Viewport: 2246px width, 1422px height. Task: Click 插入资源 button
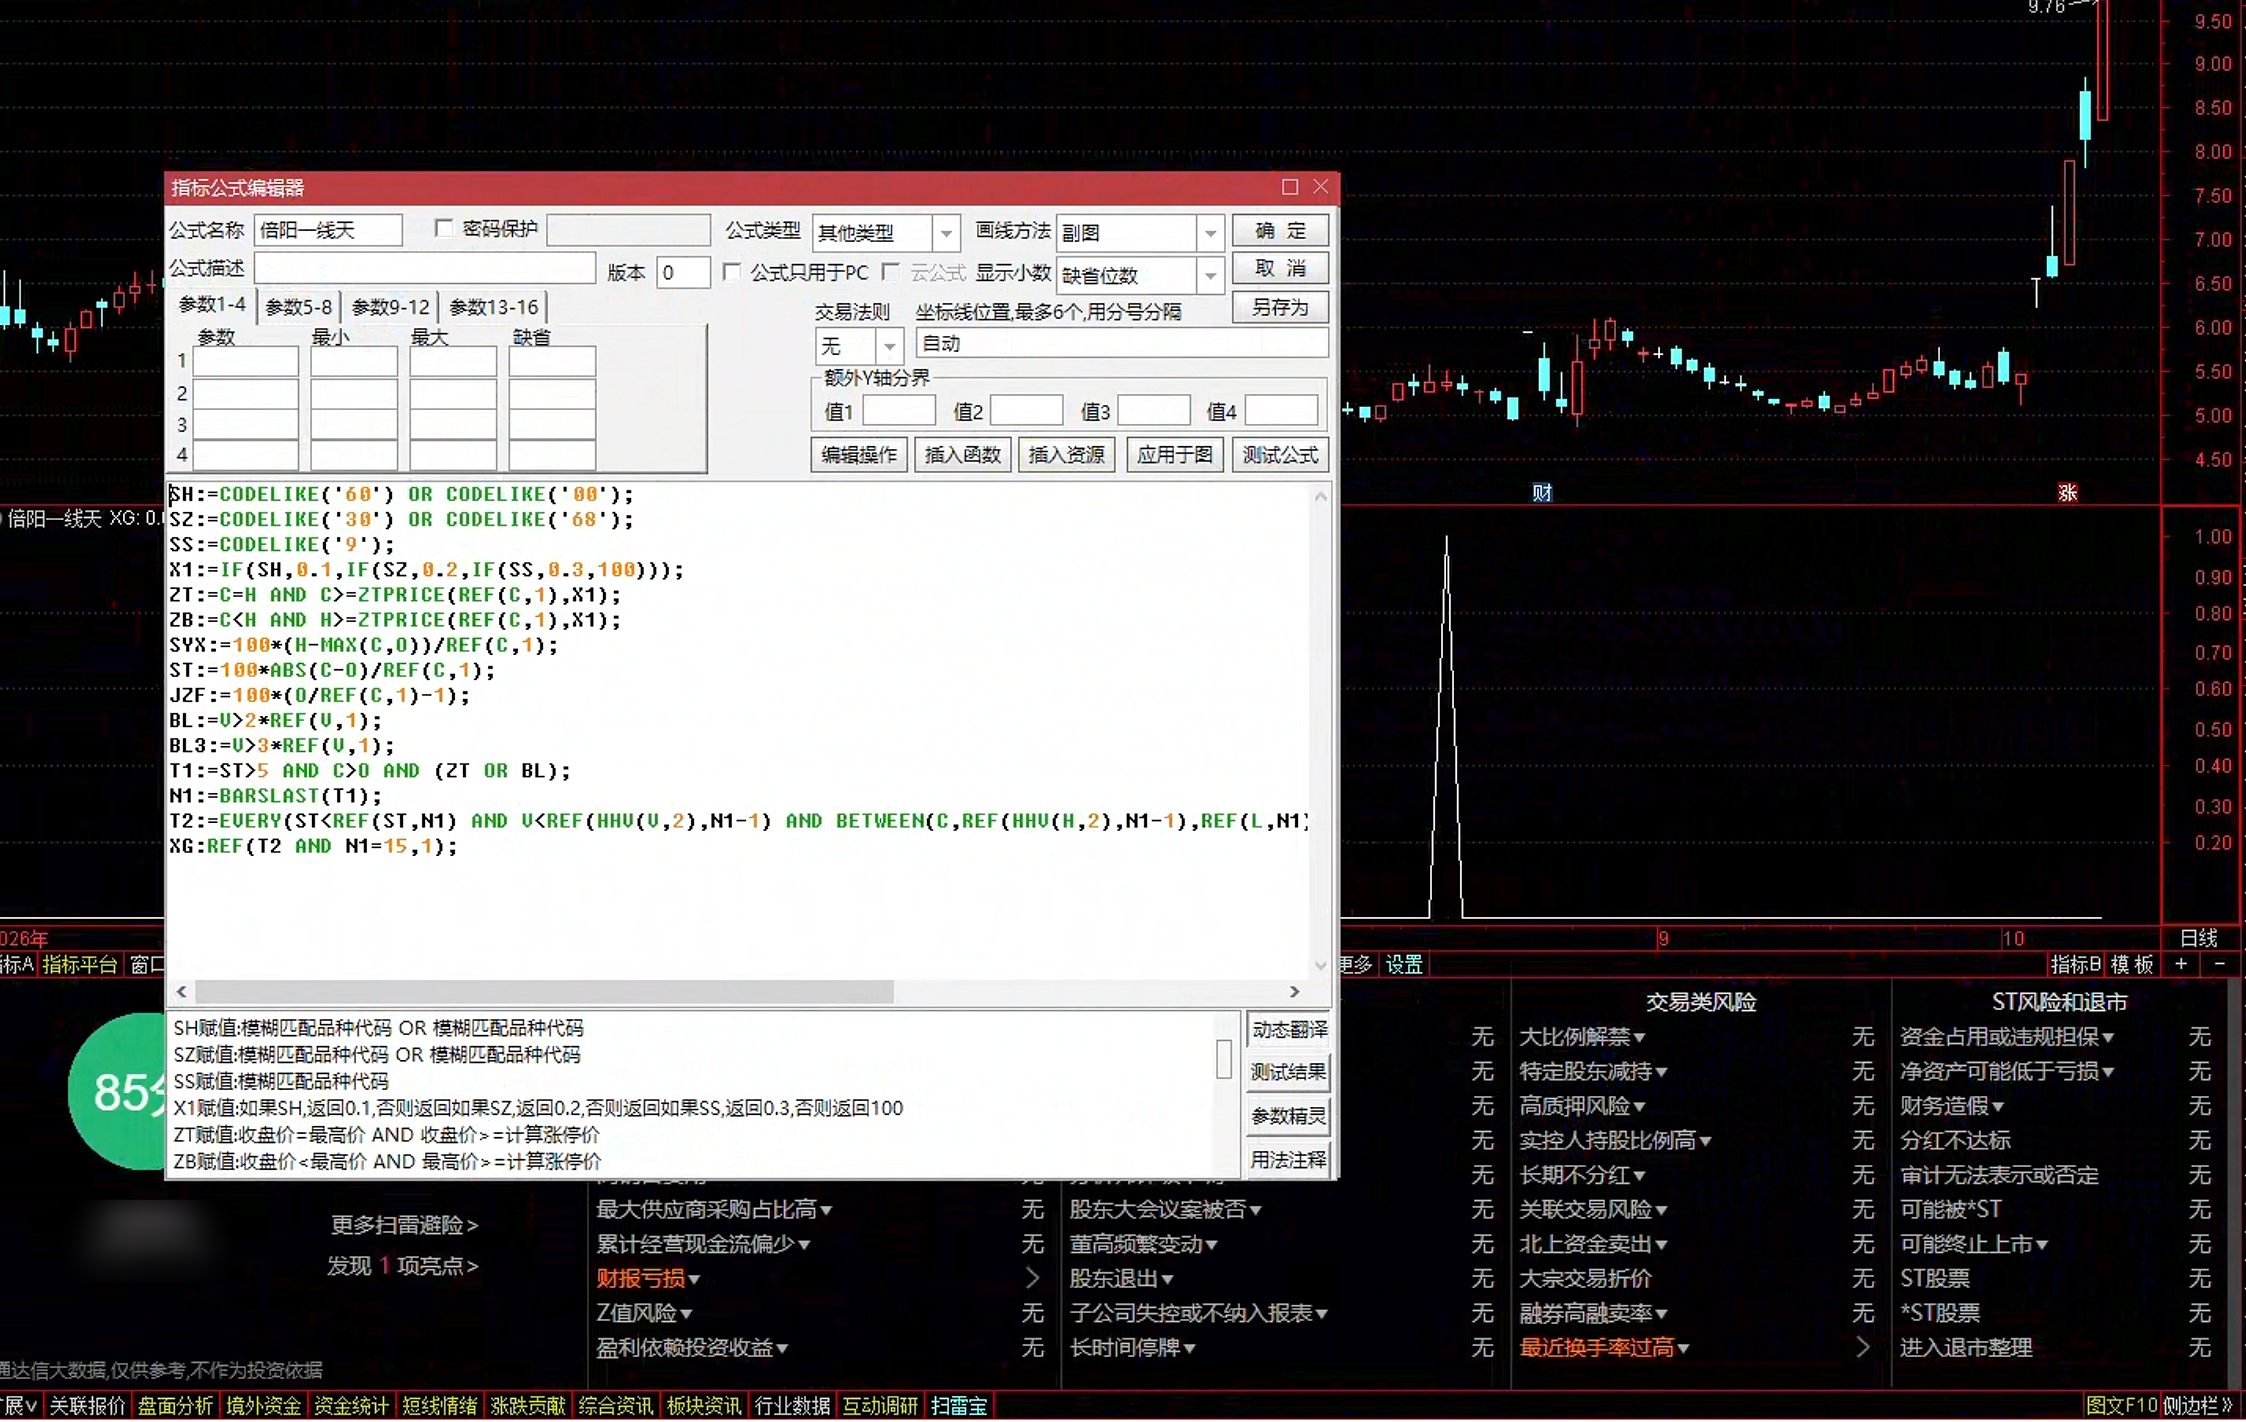point(1066,455)
